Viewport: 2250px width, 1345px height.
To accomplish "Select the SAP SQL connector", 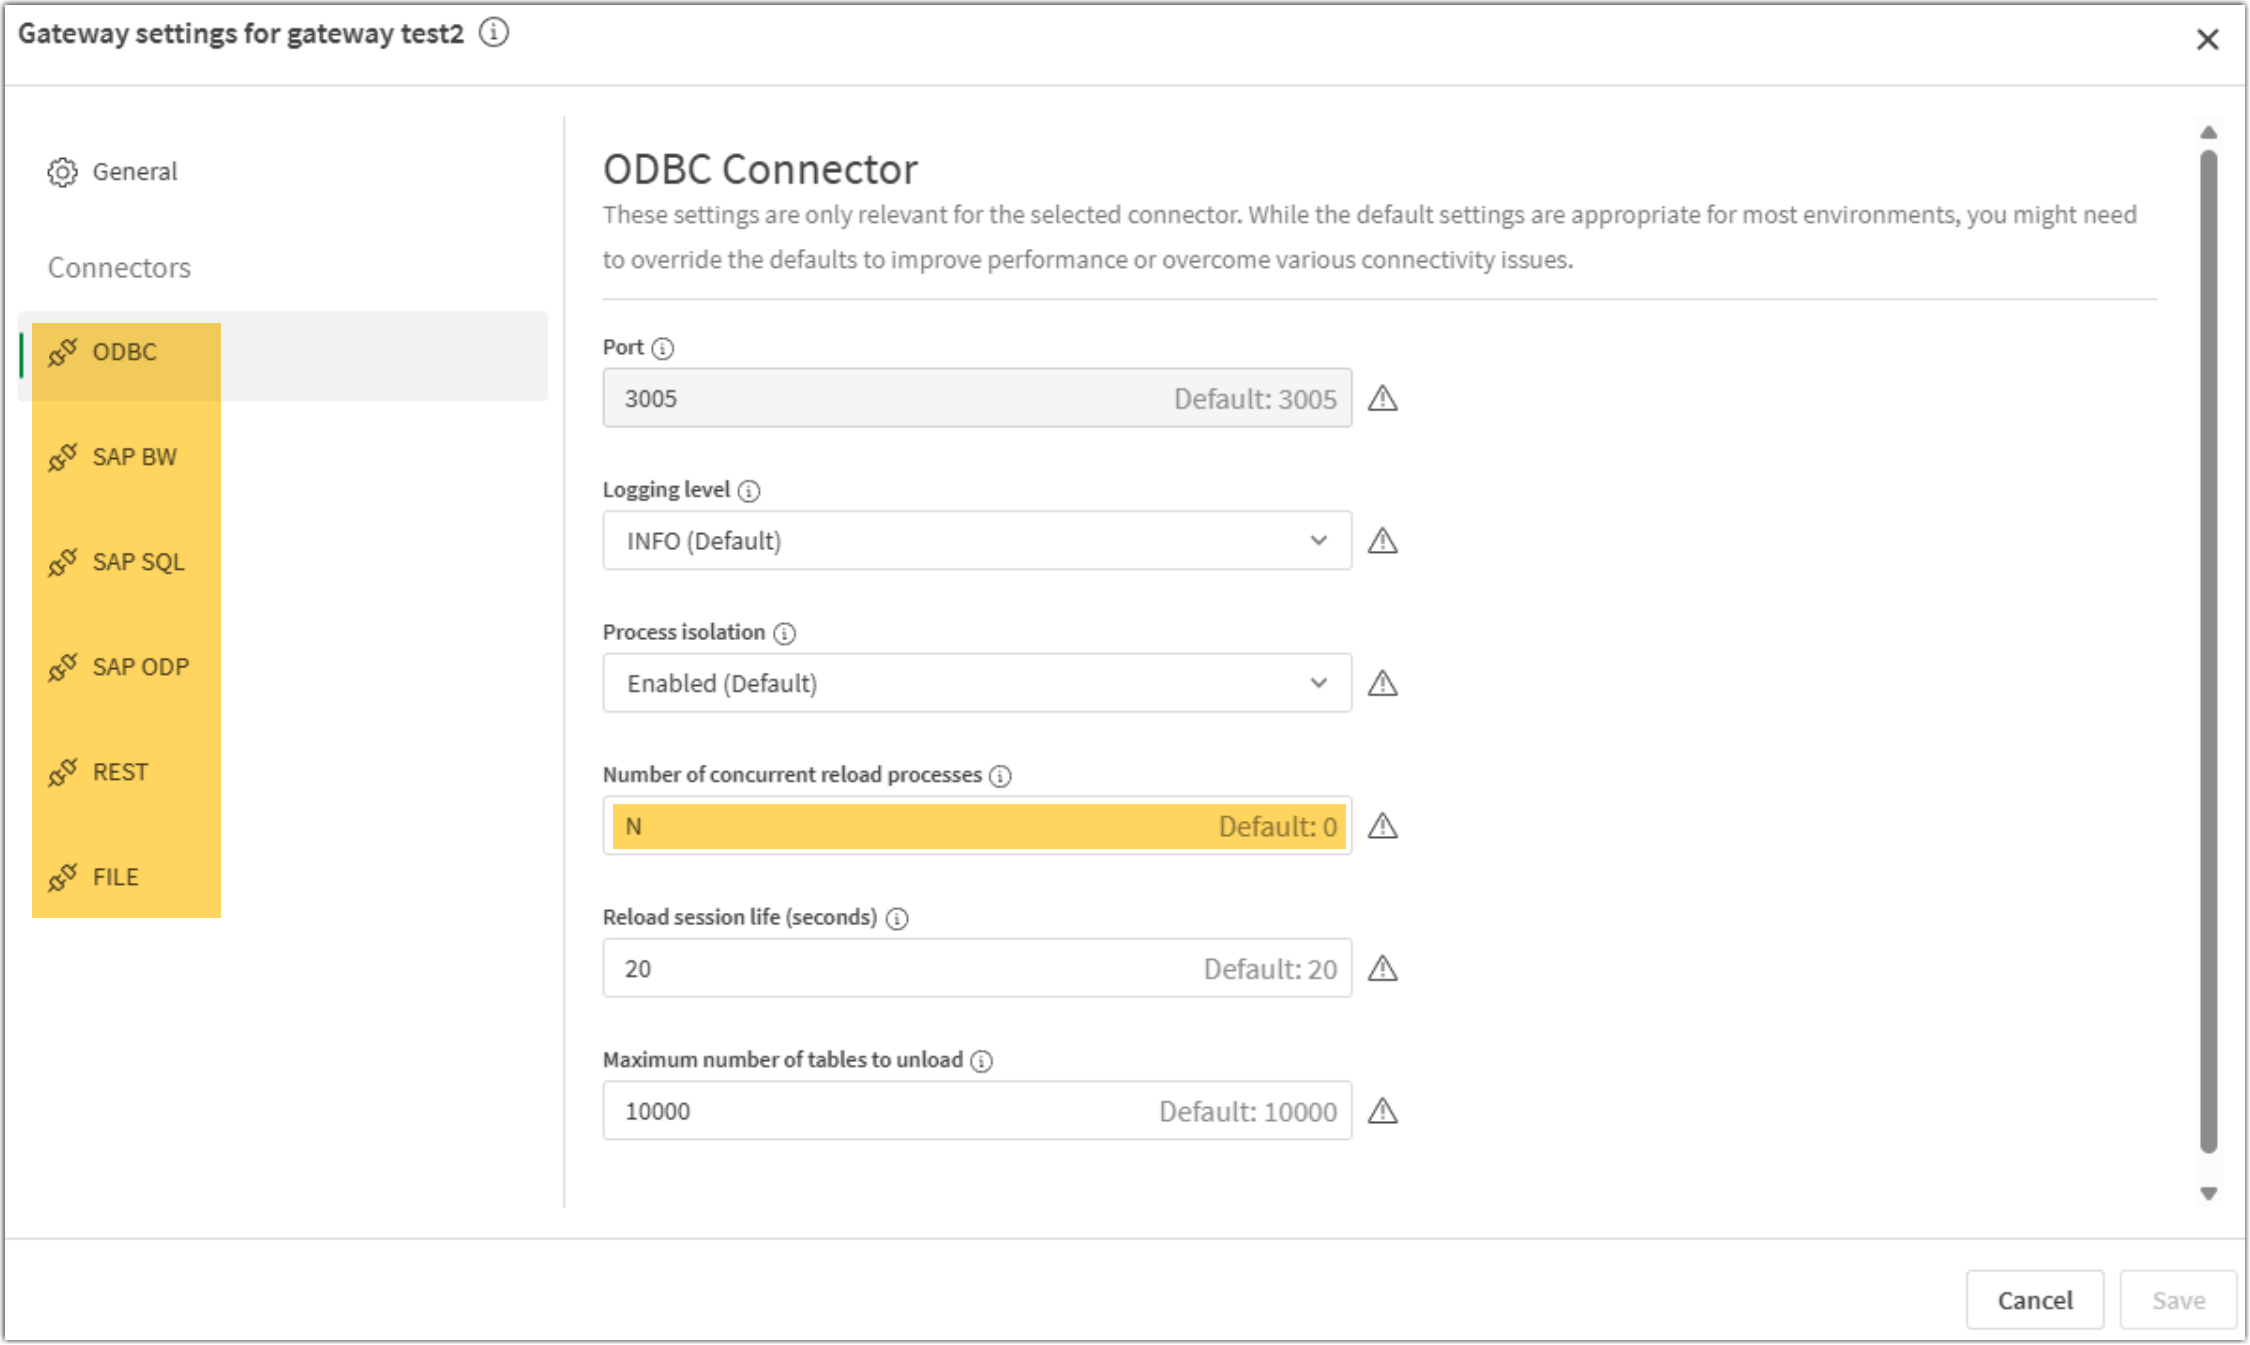I will [283, 562].
